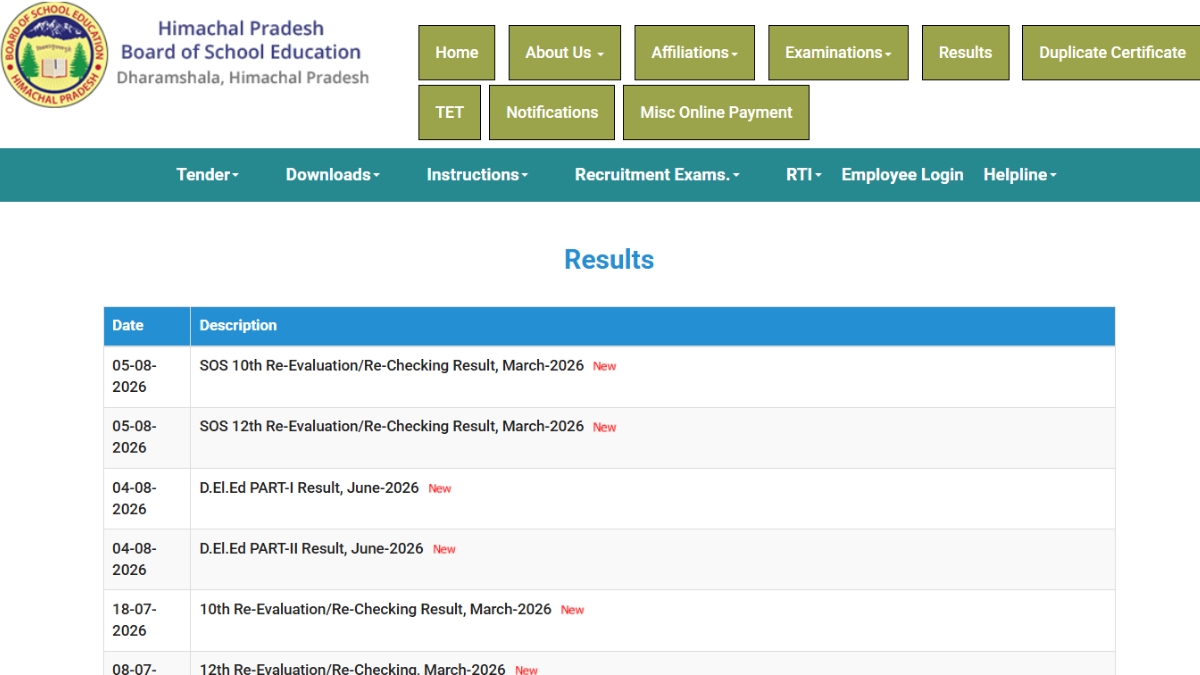Open the Home menu button
Screen dimensions: 1200x675
point(457,53)
